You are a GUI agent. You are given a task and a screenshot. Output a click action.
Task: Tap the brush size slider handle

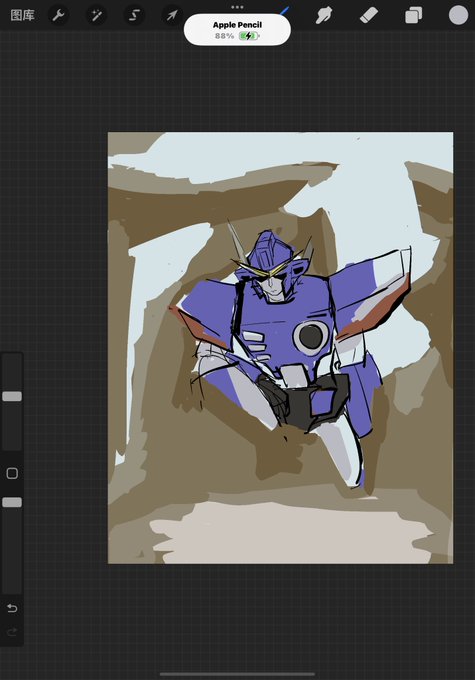[12, 396]
